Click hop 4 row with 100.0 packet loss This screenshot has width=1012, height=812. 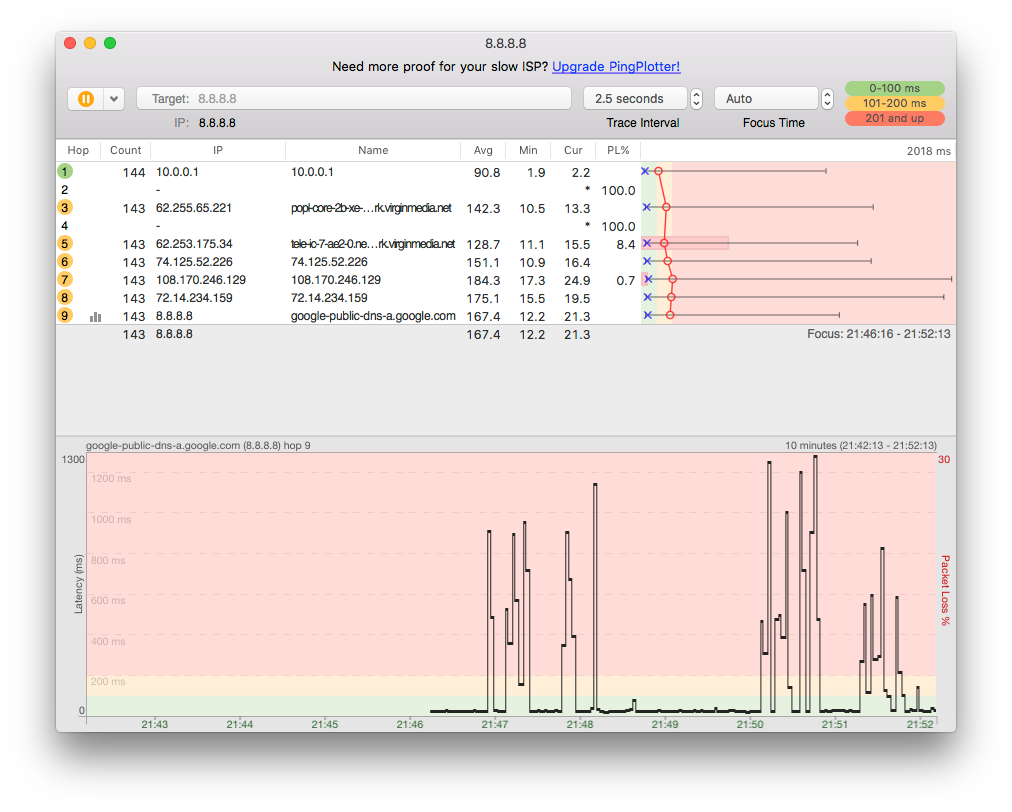pyautogui.click(x=349, y=227)
